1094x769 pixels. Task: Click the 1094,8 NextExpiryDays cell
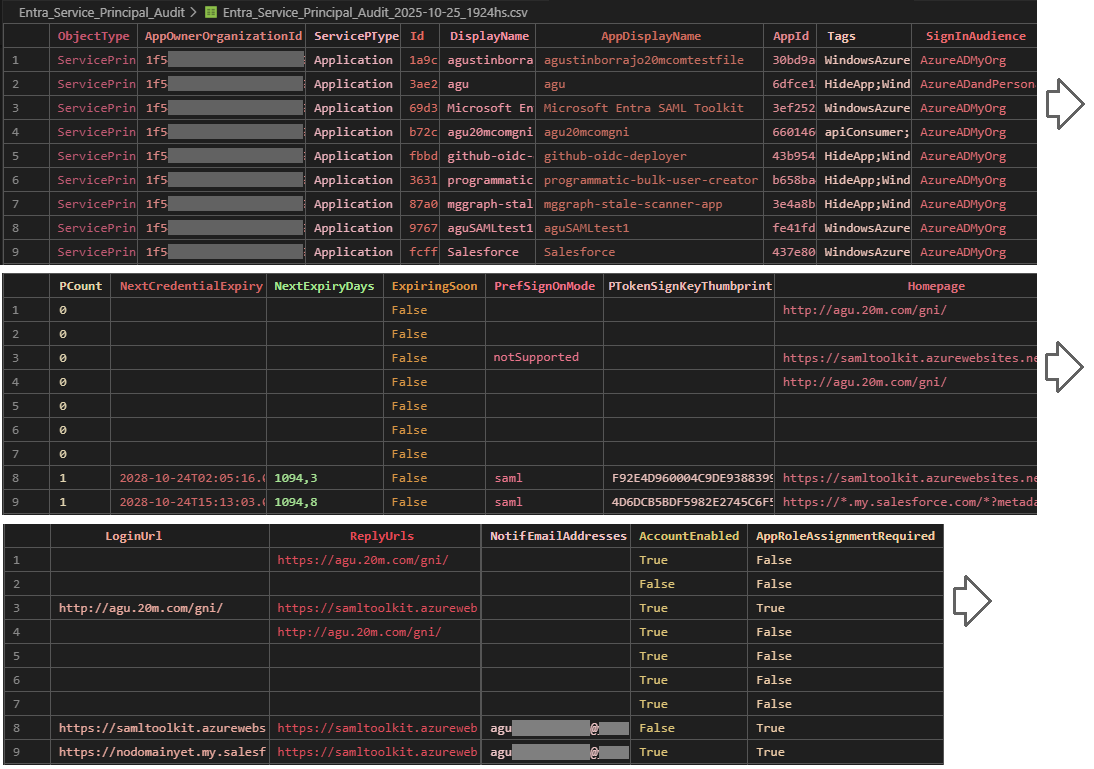pyautogui.click(x=296, y=502)
